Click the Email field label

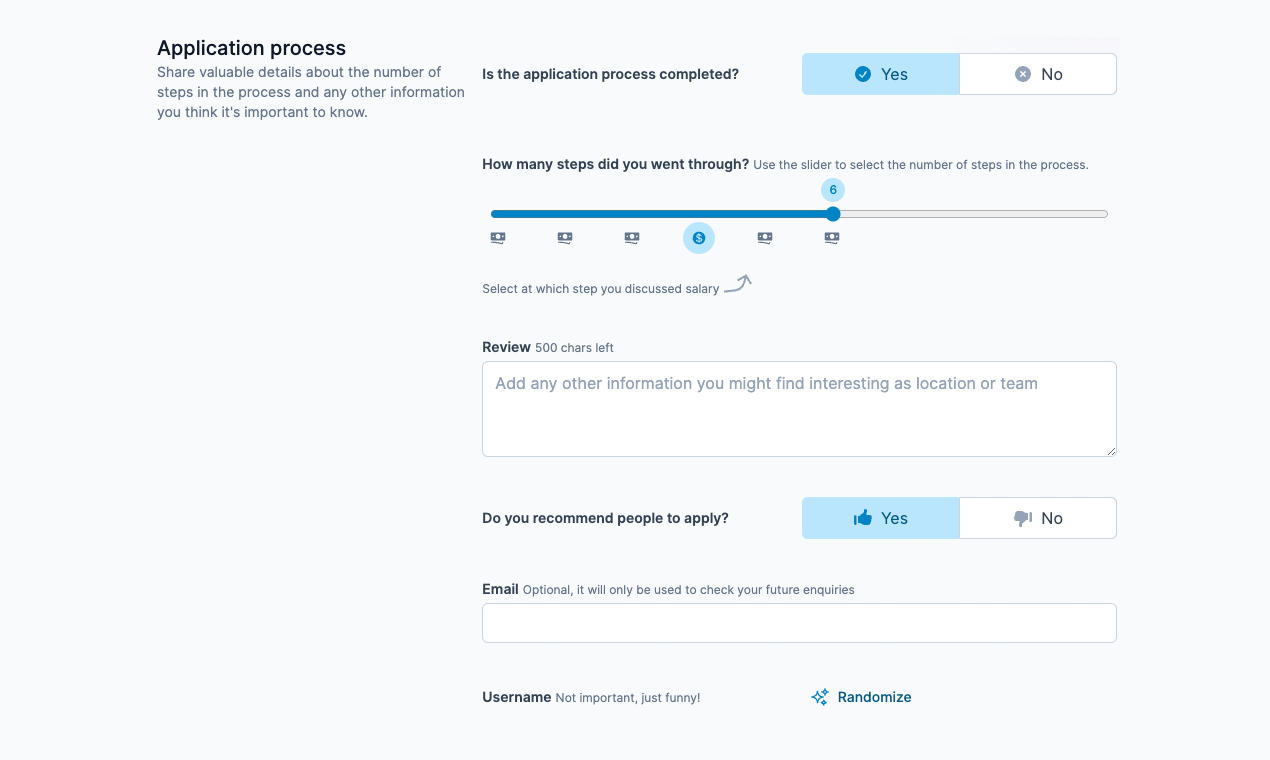pyautogui.click(x=500, y=589)
